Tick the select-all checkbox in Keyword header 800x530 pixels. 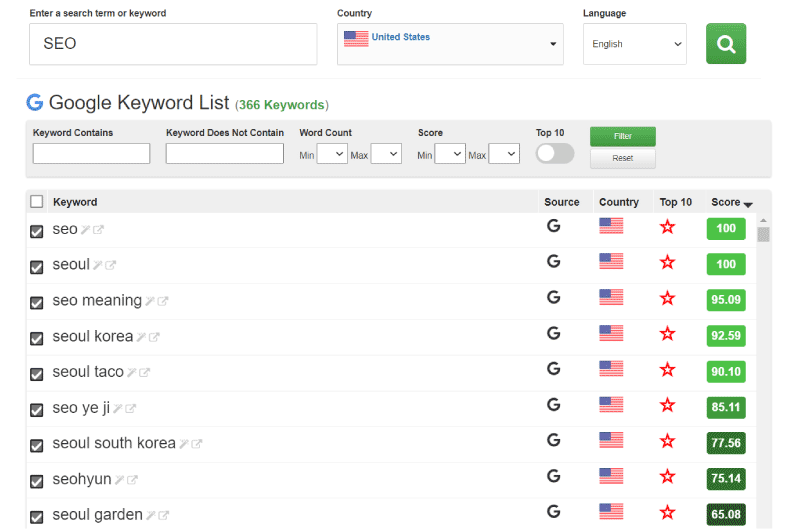pyautogui.click(x=37, y=201)
